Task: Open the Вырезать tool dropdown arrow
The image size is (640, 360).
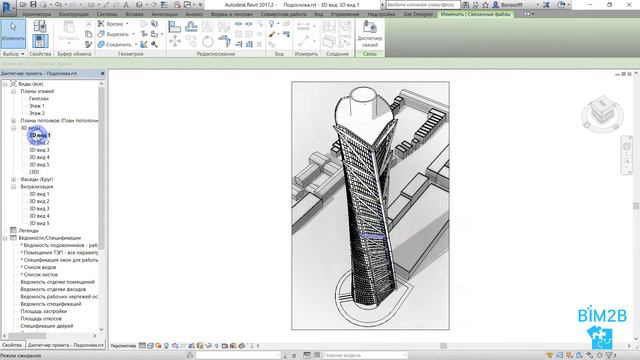Action: click(133, 34)
